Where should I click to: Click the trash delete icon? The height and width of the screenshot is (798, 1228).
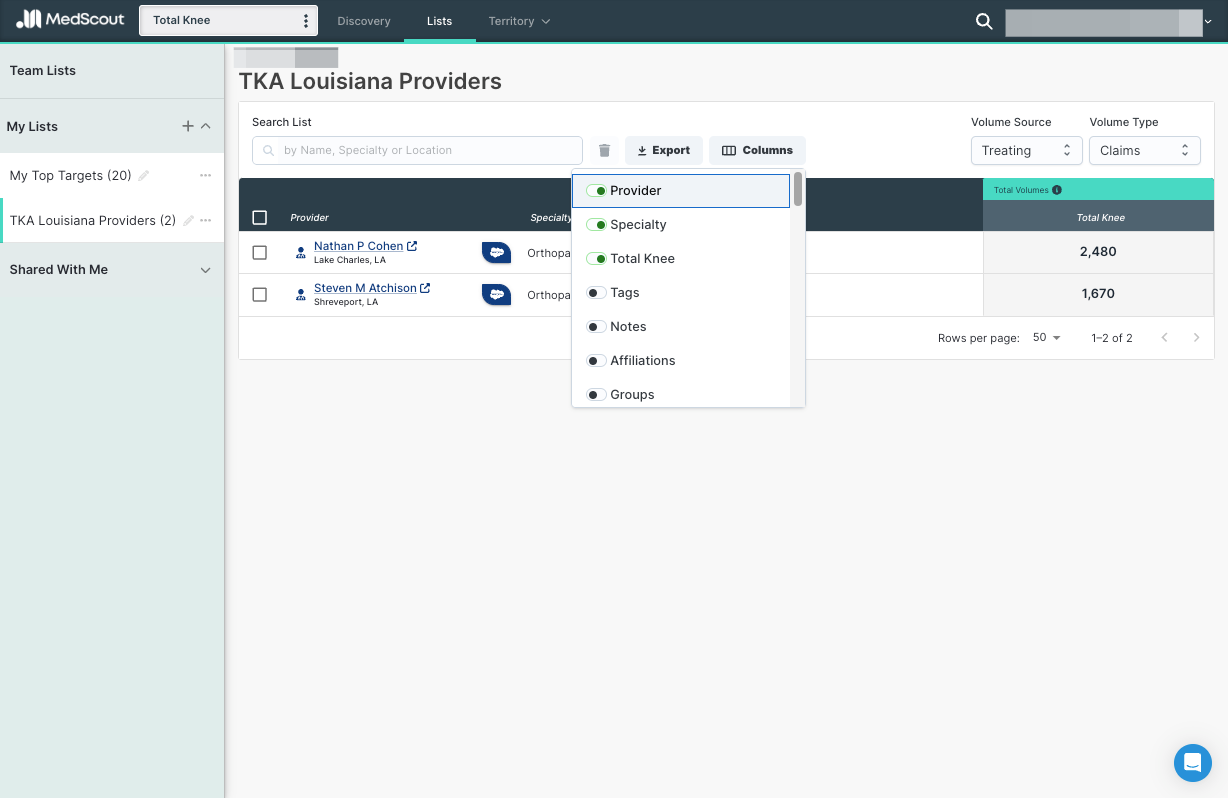pos(604,150)
